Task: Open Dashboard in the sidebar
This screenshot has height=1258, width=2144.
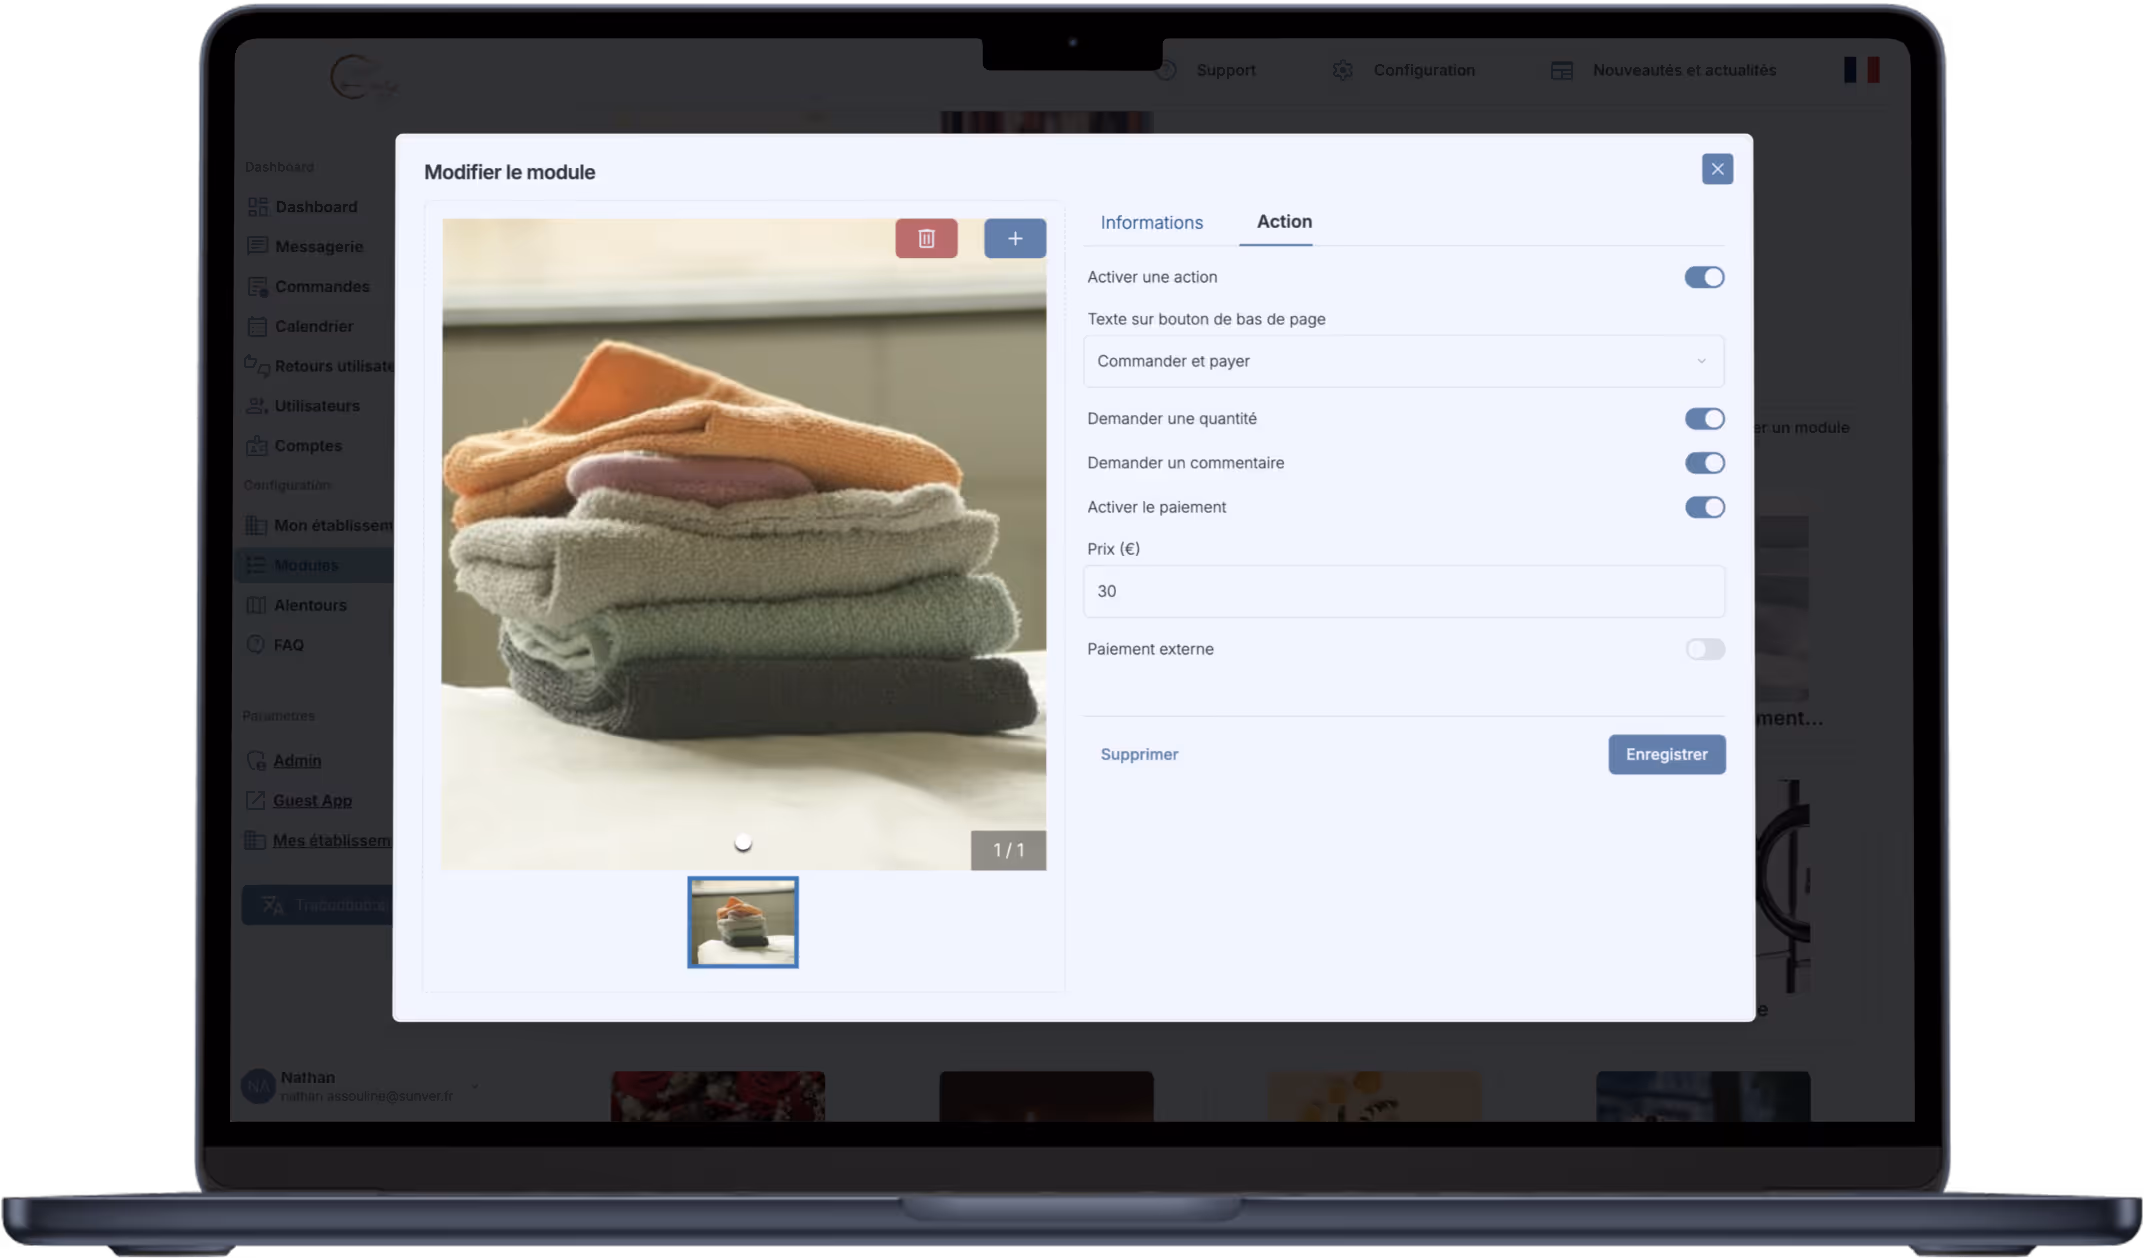Action: [316, 207]
